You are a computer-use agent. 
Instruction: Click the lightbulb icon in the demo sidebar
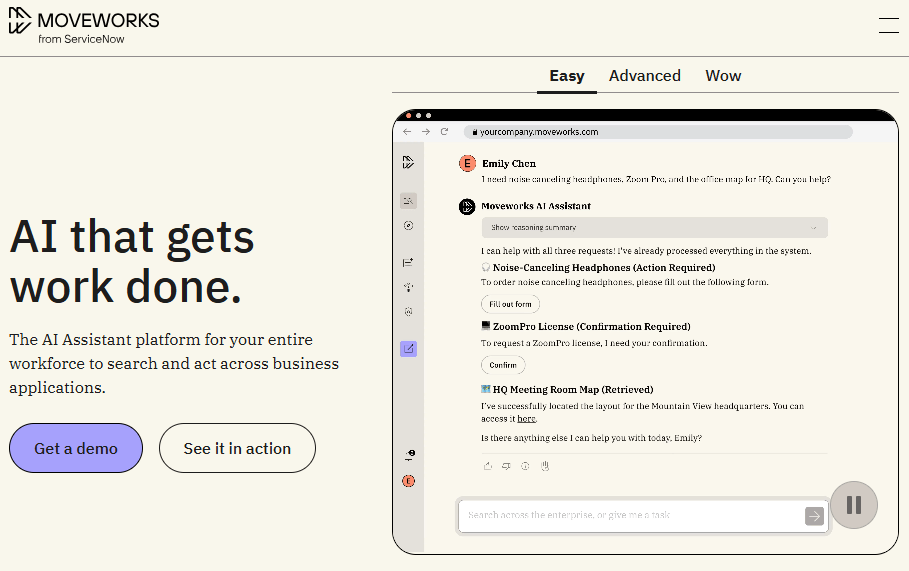point(408,287)
